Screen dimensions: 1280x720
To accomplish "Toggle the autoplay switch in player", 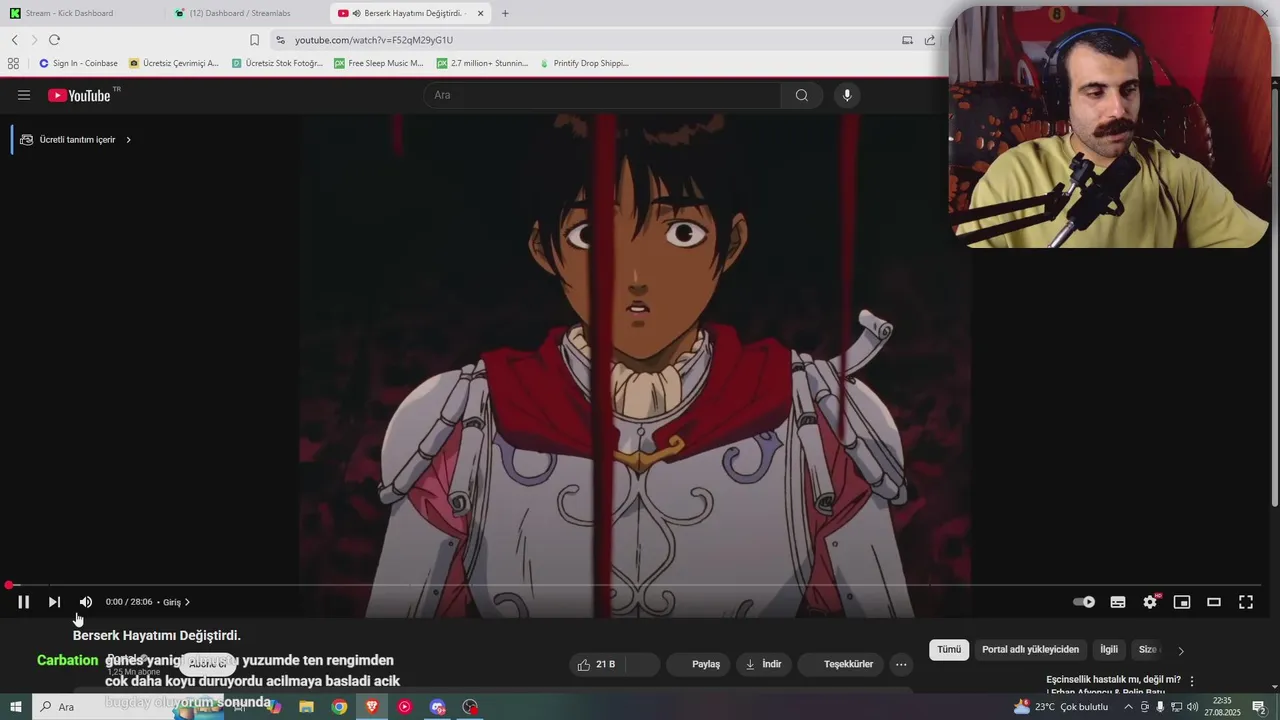I will tap(1084, 602).
